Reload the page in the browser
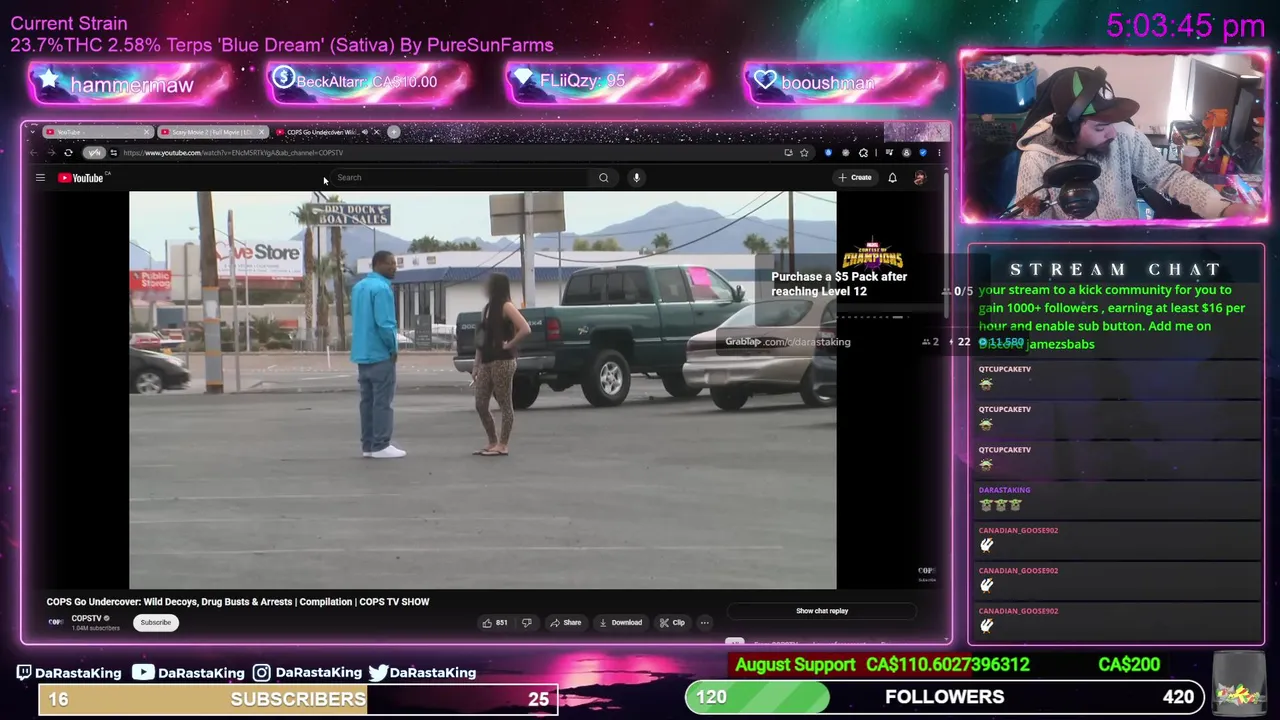 68,153
